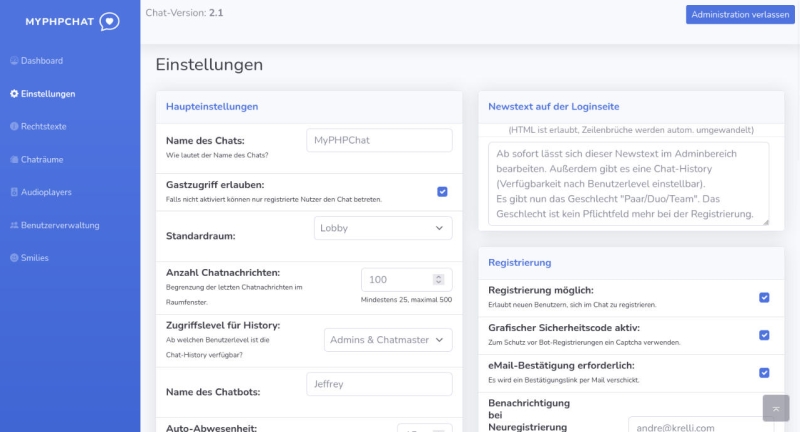
Task: Open the Auto-Abwesenheit dropdown
Action: pyautogui.click(x=424, y=428)
